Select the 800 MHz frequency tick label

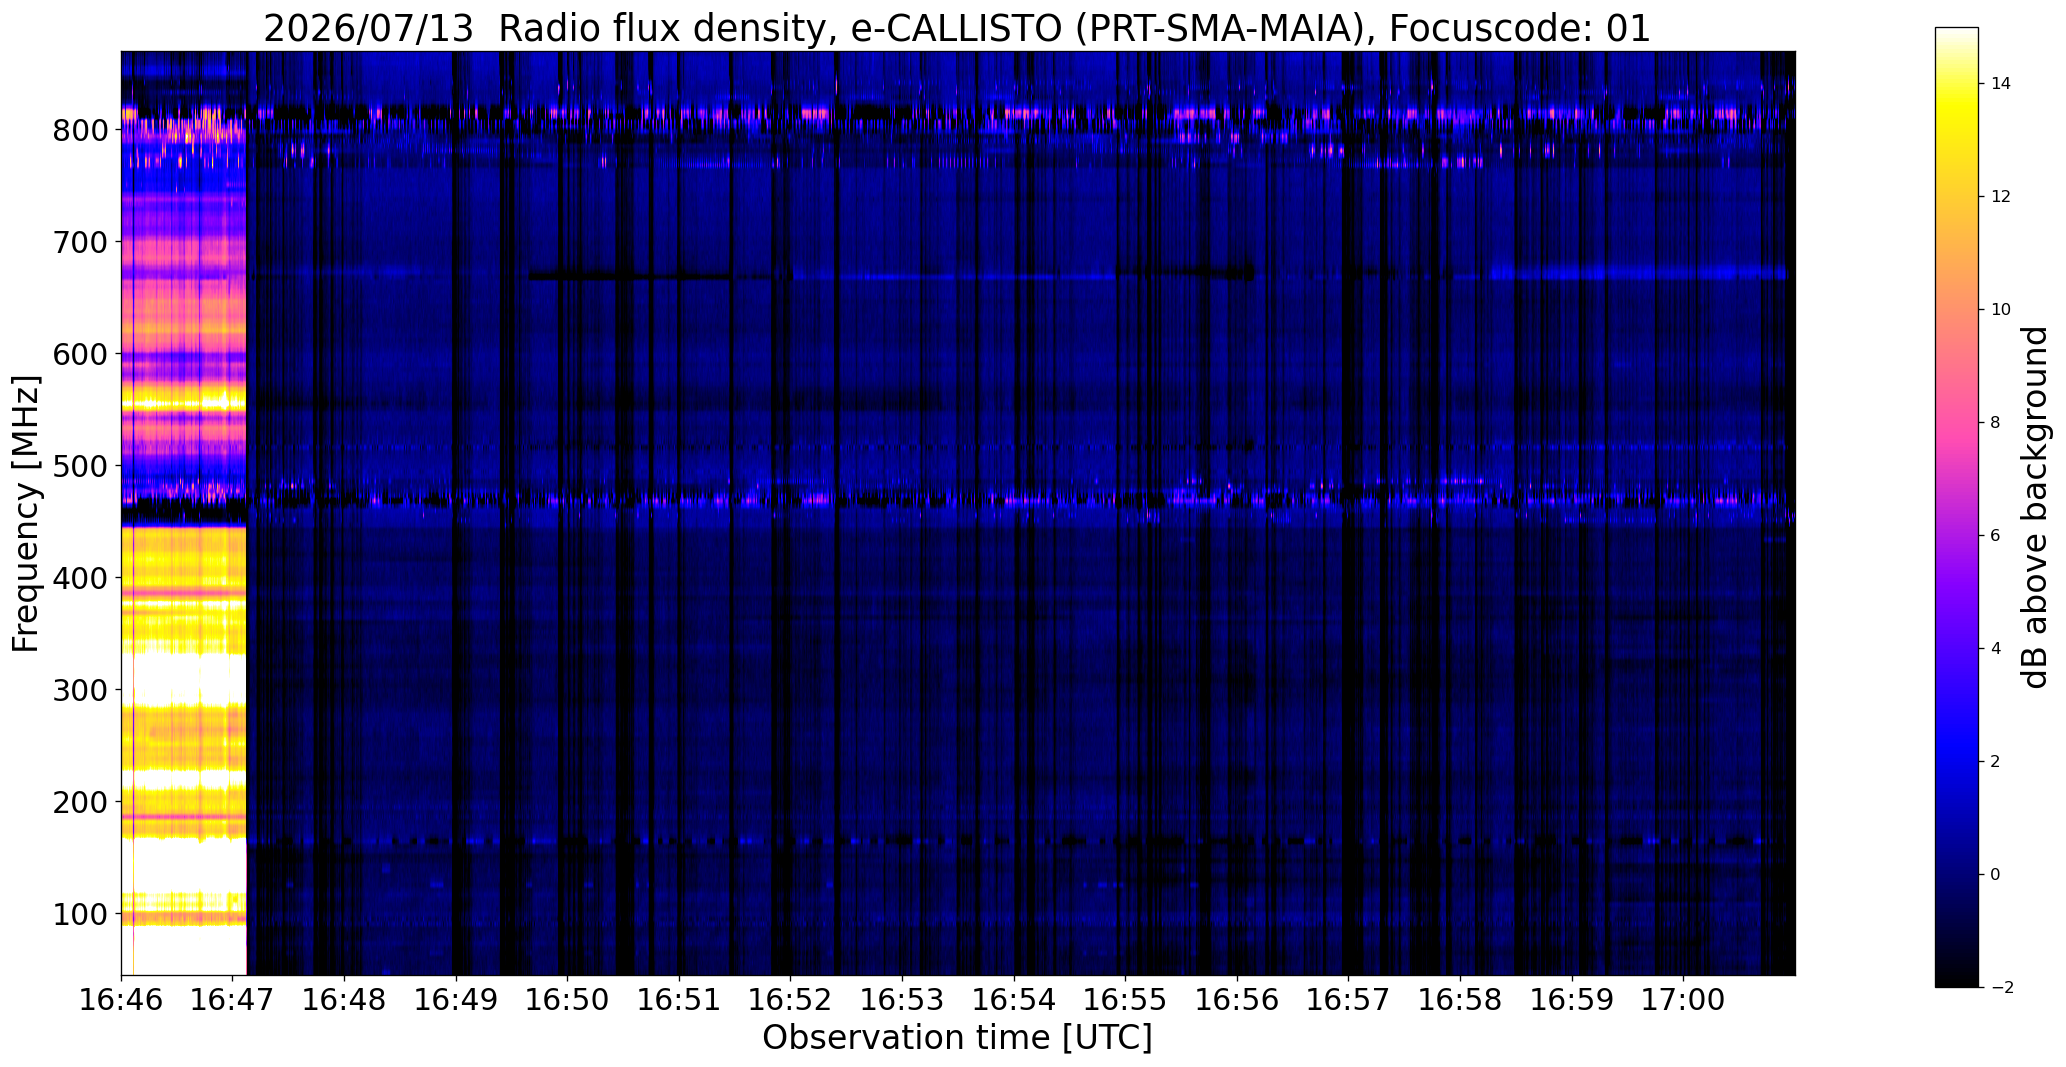[79, 130]
